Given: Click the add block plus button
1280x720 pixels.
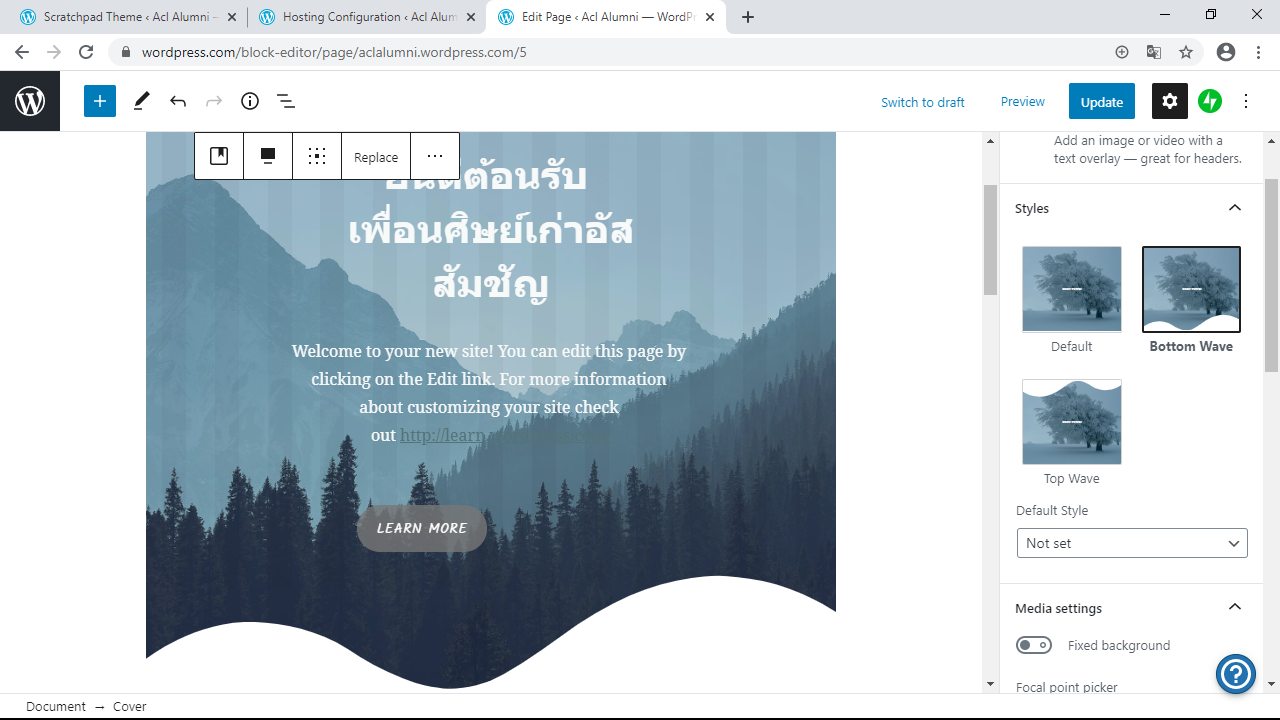Looking at the screenshot, I should [x=100, y=101].
